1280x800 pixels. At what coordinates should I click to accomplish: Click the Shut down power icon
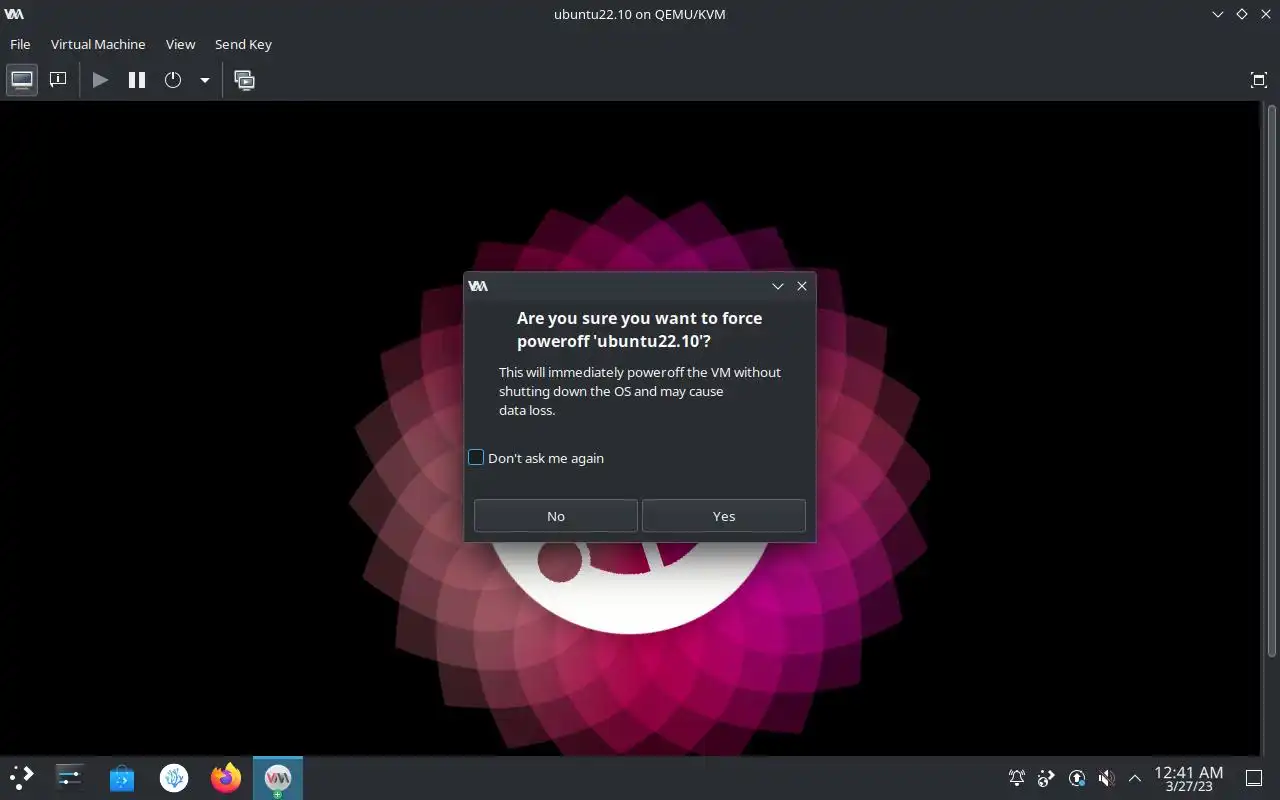173,80
